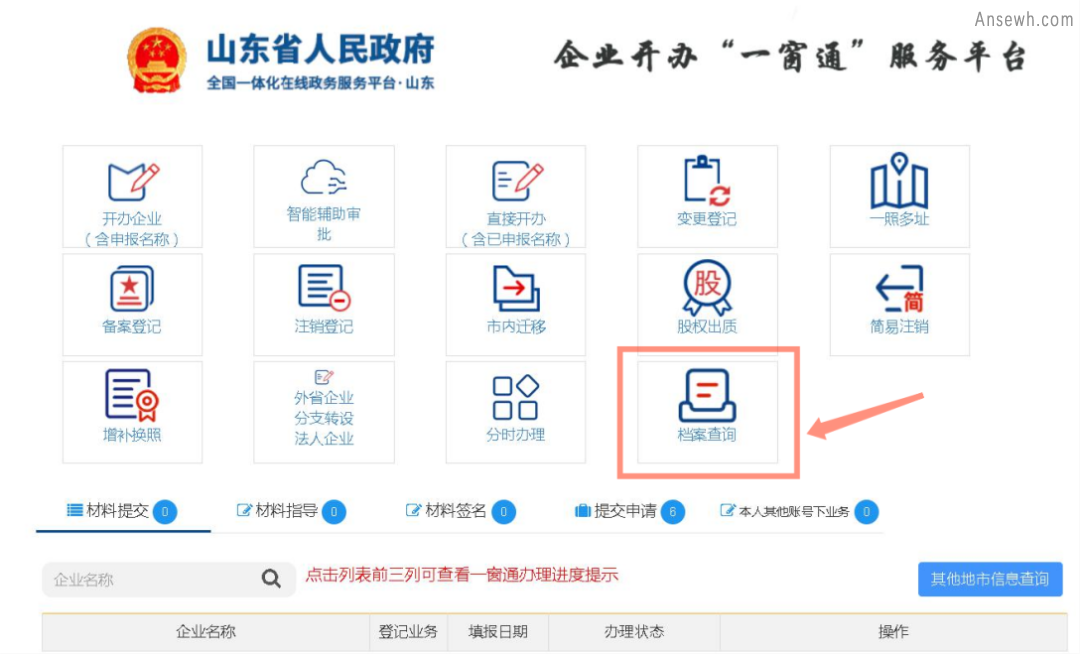Switch to the 材料签名 tab

tap(460, 511)
